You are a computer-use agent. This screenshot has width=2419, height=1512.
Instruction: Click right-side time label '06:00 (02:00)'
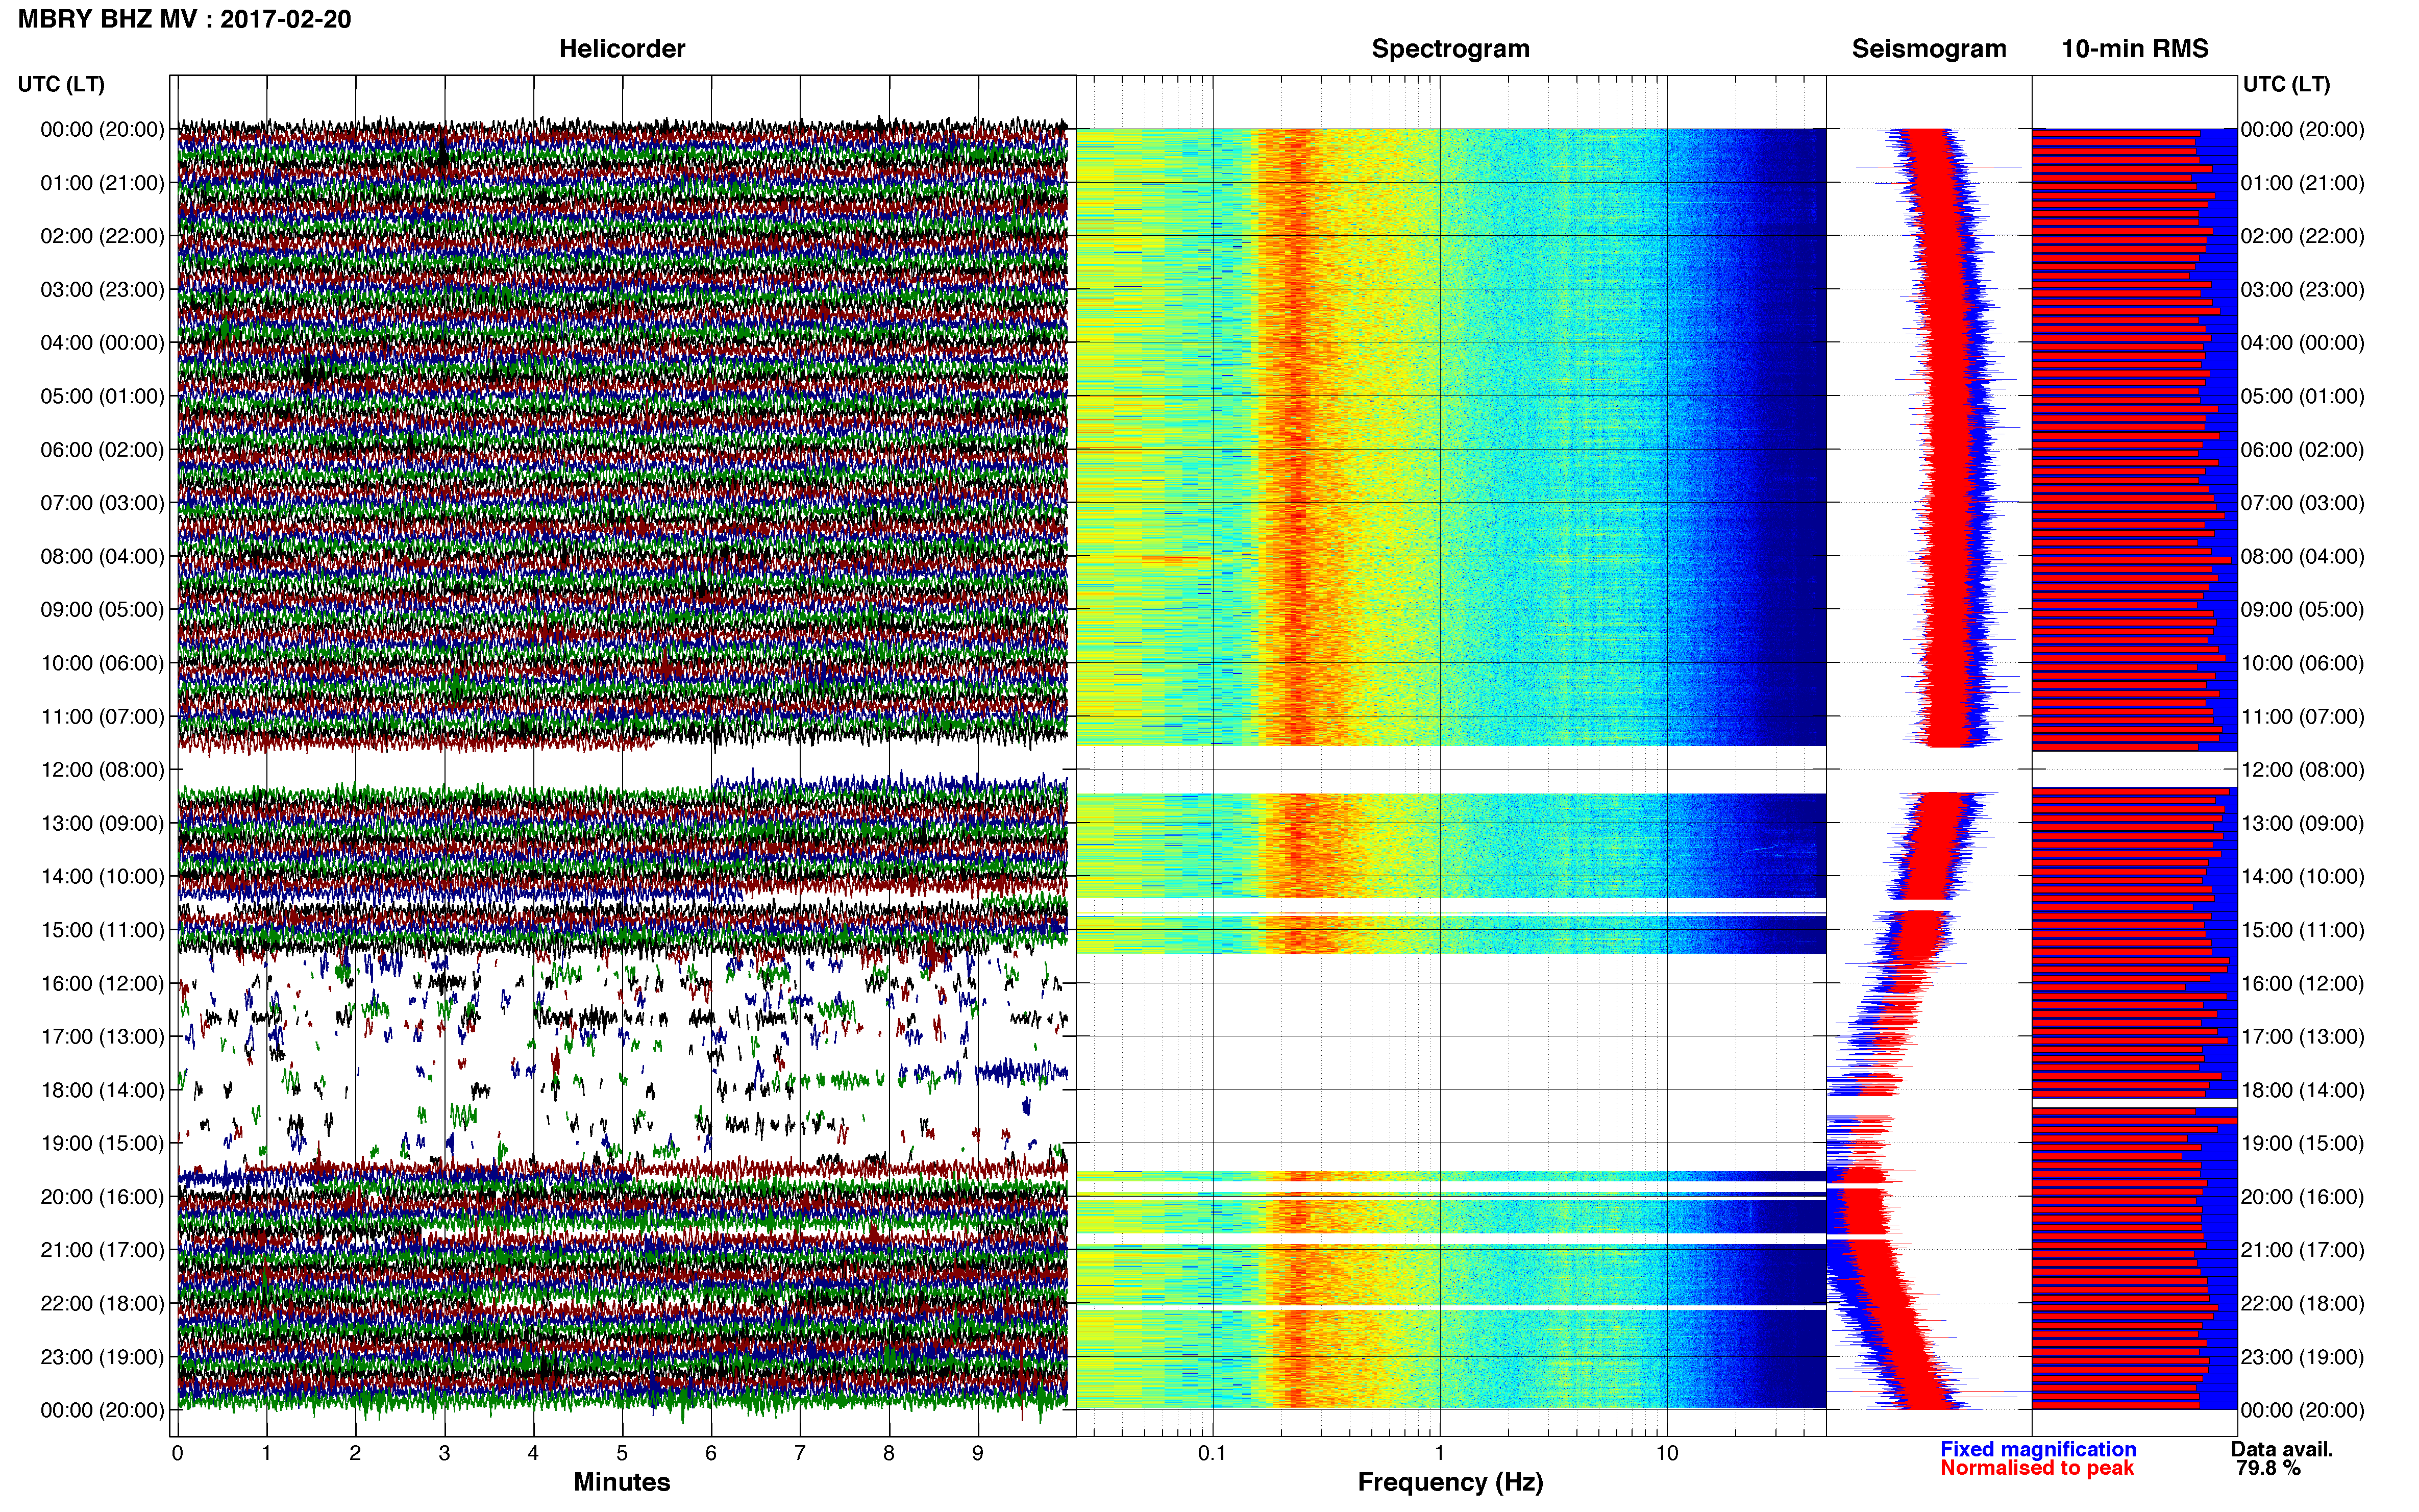coord(2302,450)
